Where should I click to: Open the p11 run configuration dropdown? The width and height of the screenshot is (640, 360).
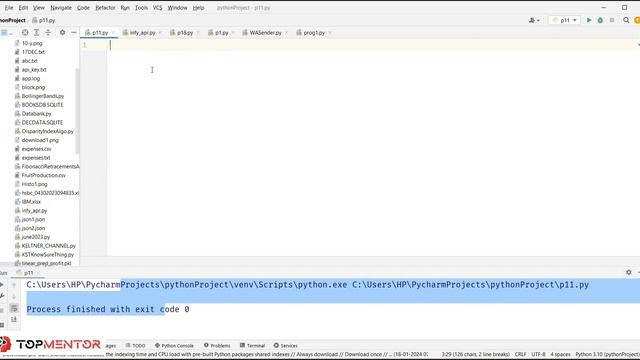[x=564, y=20]
